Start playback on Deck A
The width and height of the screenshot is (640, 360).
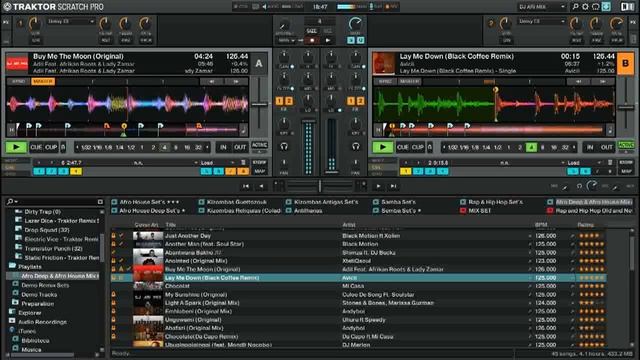pyautogui.click(x=16, y=147)
